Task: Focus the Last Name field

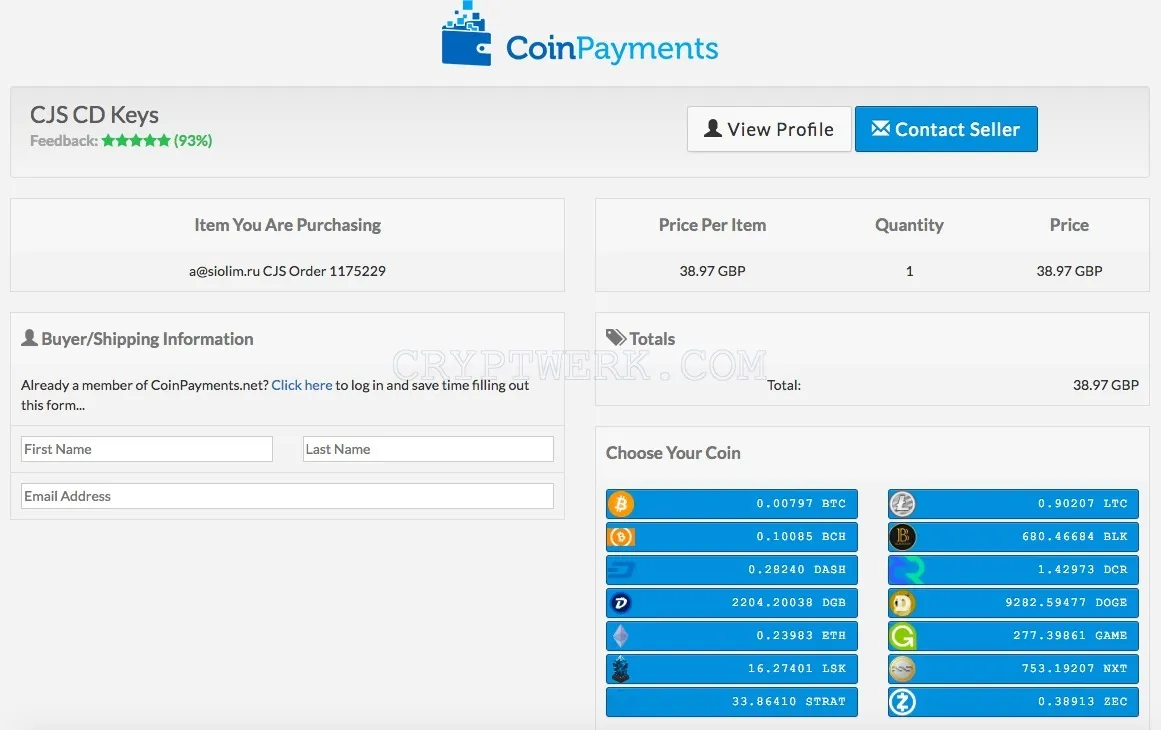Action: 428,449
